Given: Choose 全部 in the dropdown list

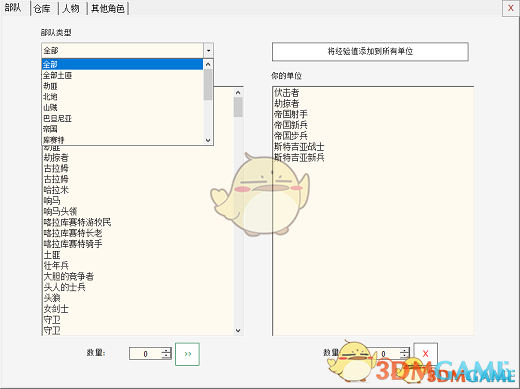Looking at the screenshot, I should pyautogui.click(x=122, y=64).
